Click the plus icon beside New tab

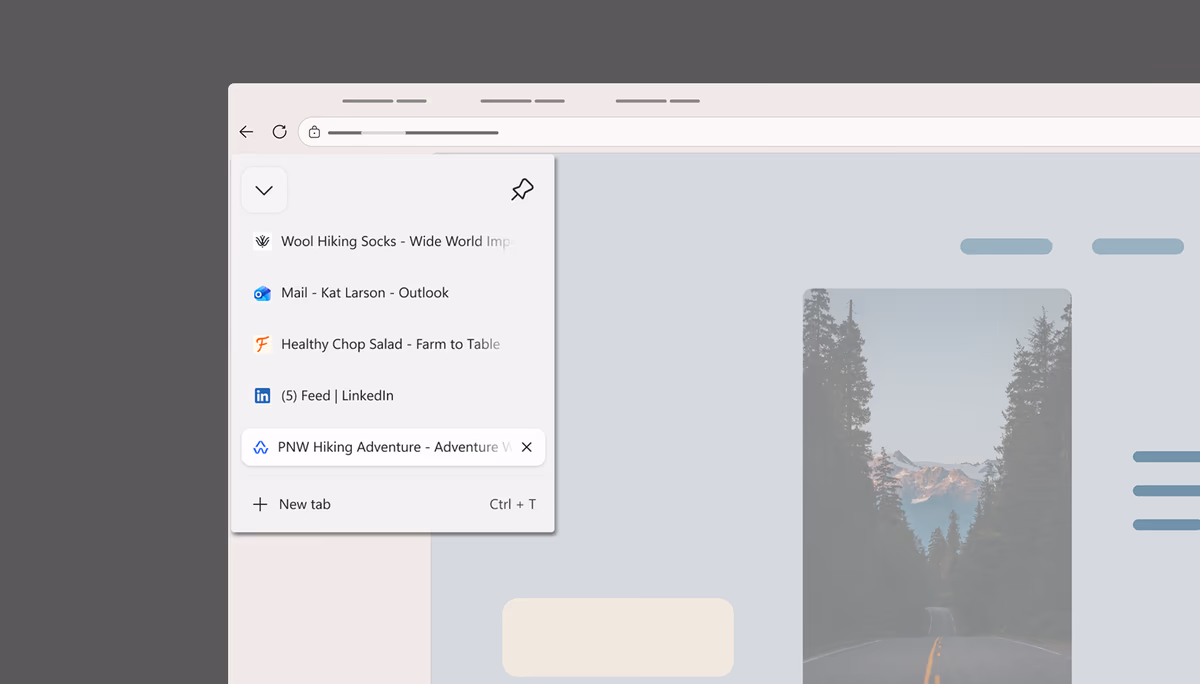click(x=260, y=504)
